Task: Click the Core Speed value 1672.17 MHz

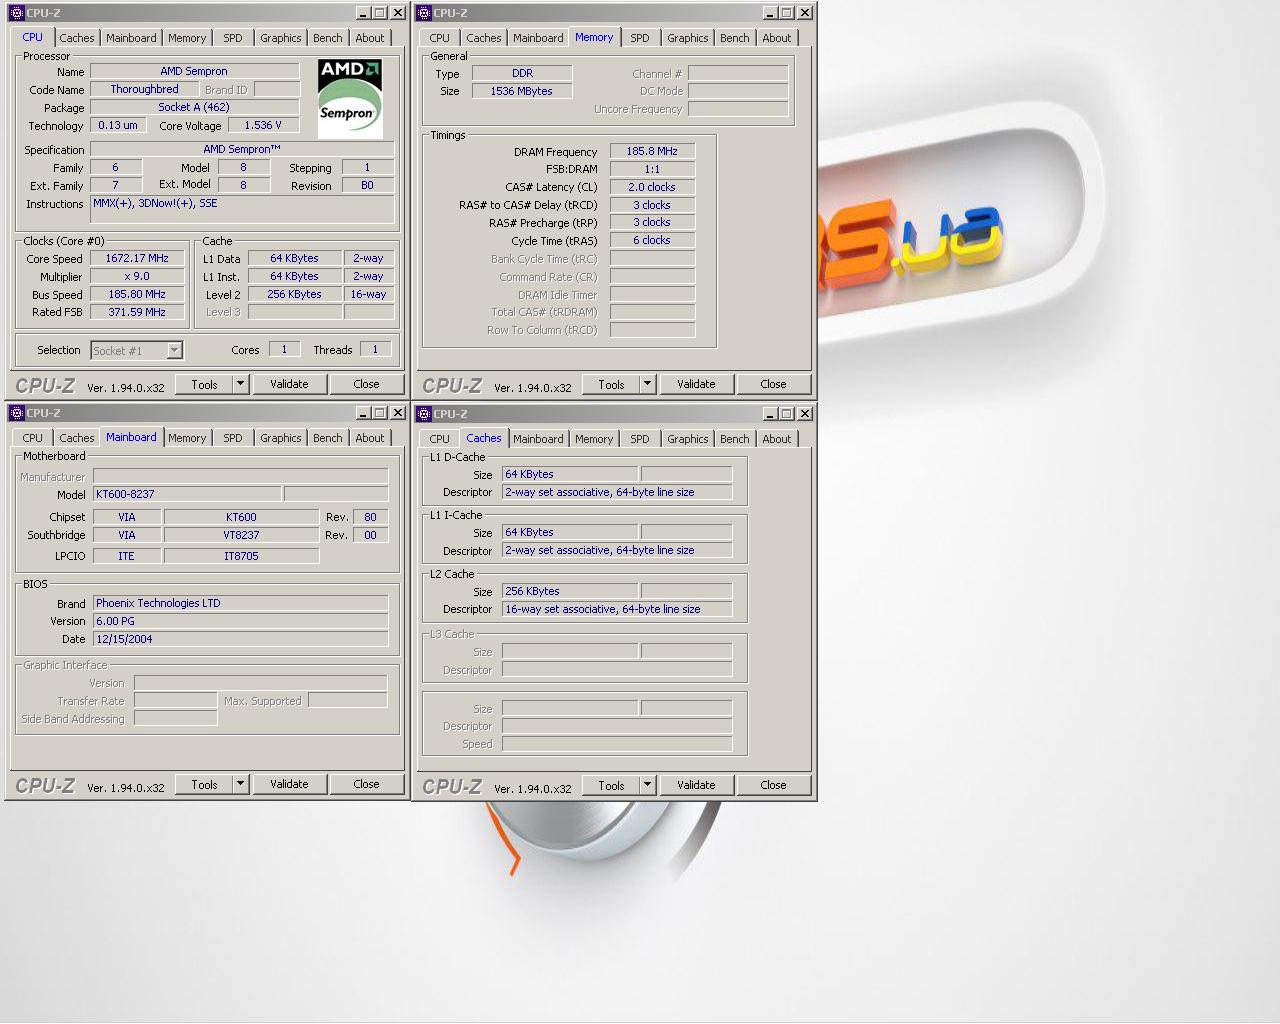Action: tap(137, 258)
